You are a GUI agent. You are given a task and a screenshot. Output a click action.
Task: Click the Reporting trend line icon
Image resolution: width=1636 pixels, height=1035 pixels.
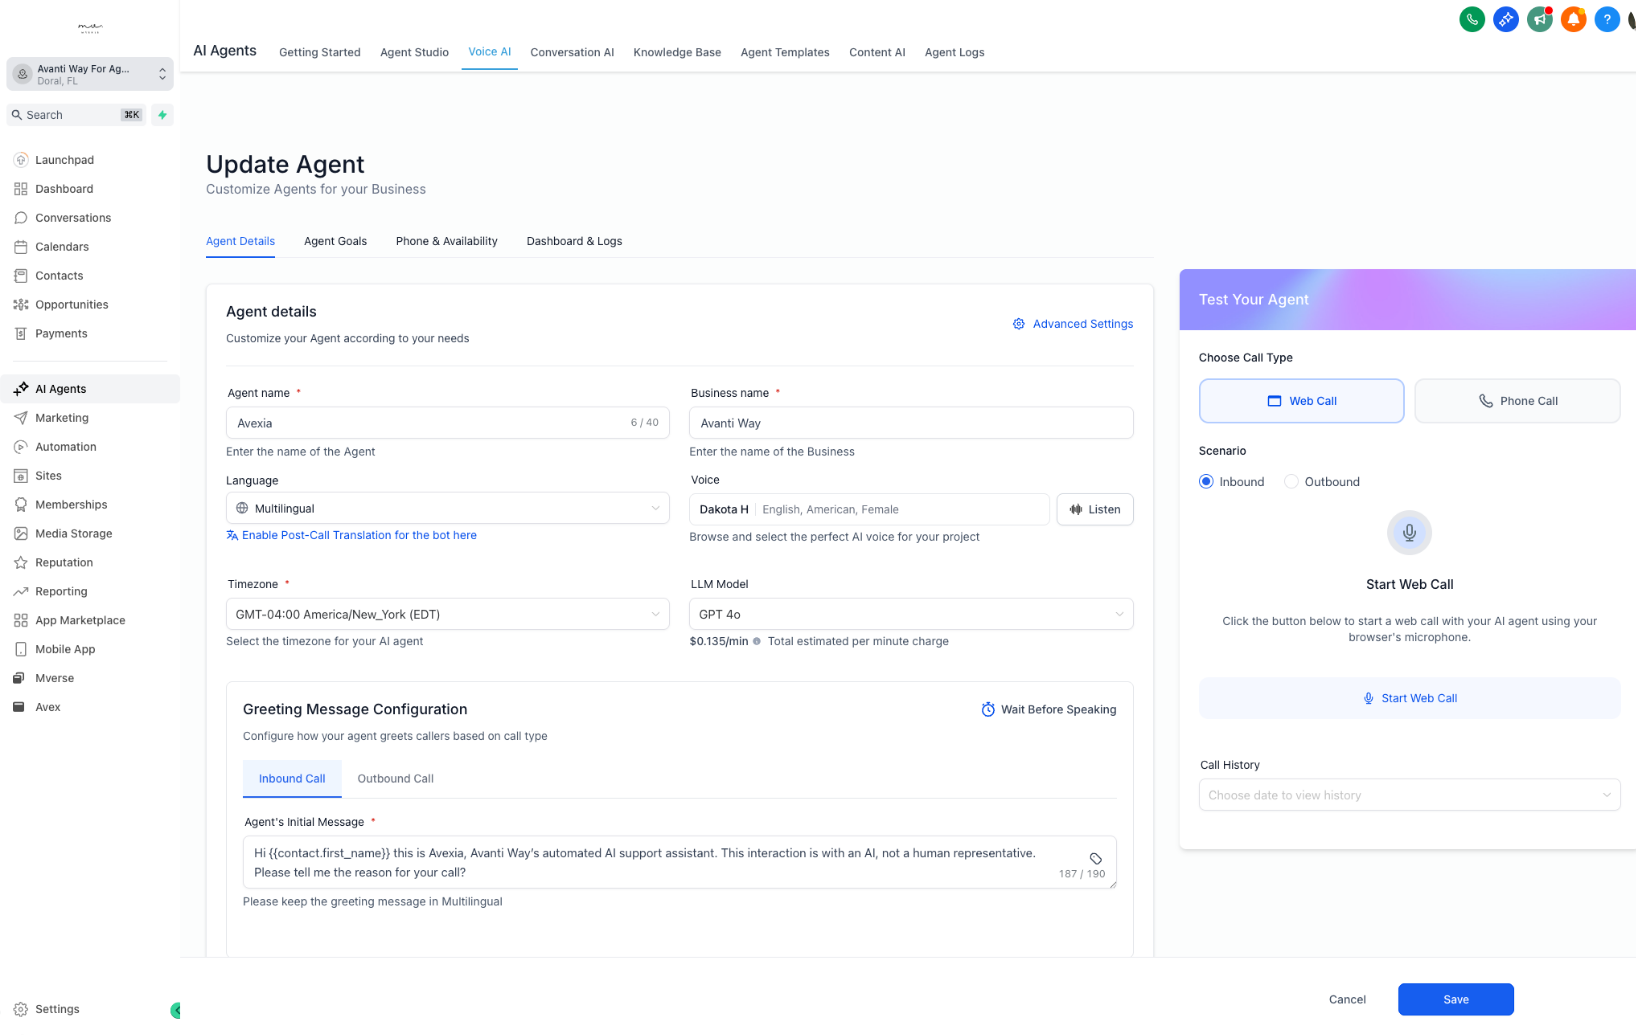point(21,592)
